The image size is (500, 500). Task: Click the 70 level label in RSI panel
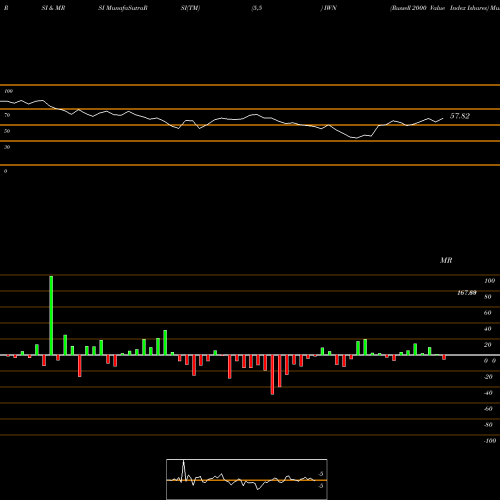[x=7, y=115]
